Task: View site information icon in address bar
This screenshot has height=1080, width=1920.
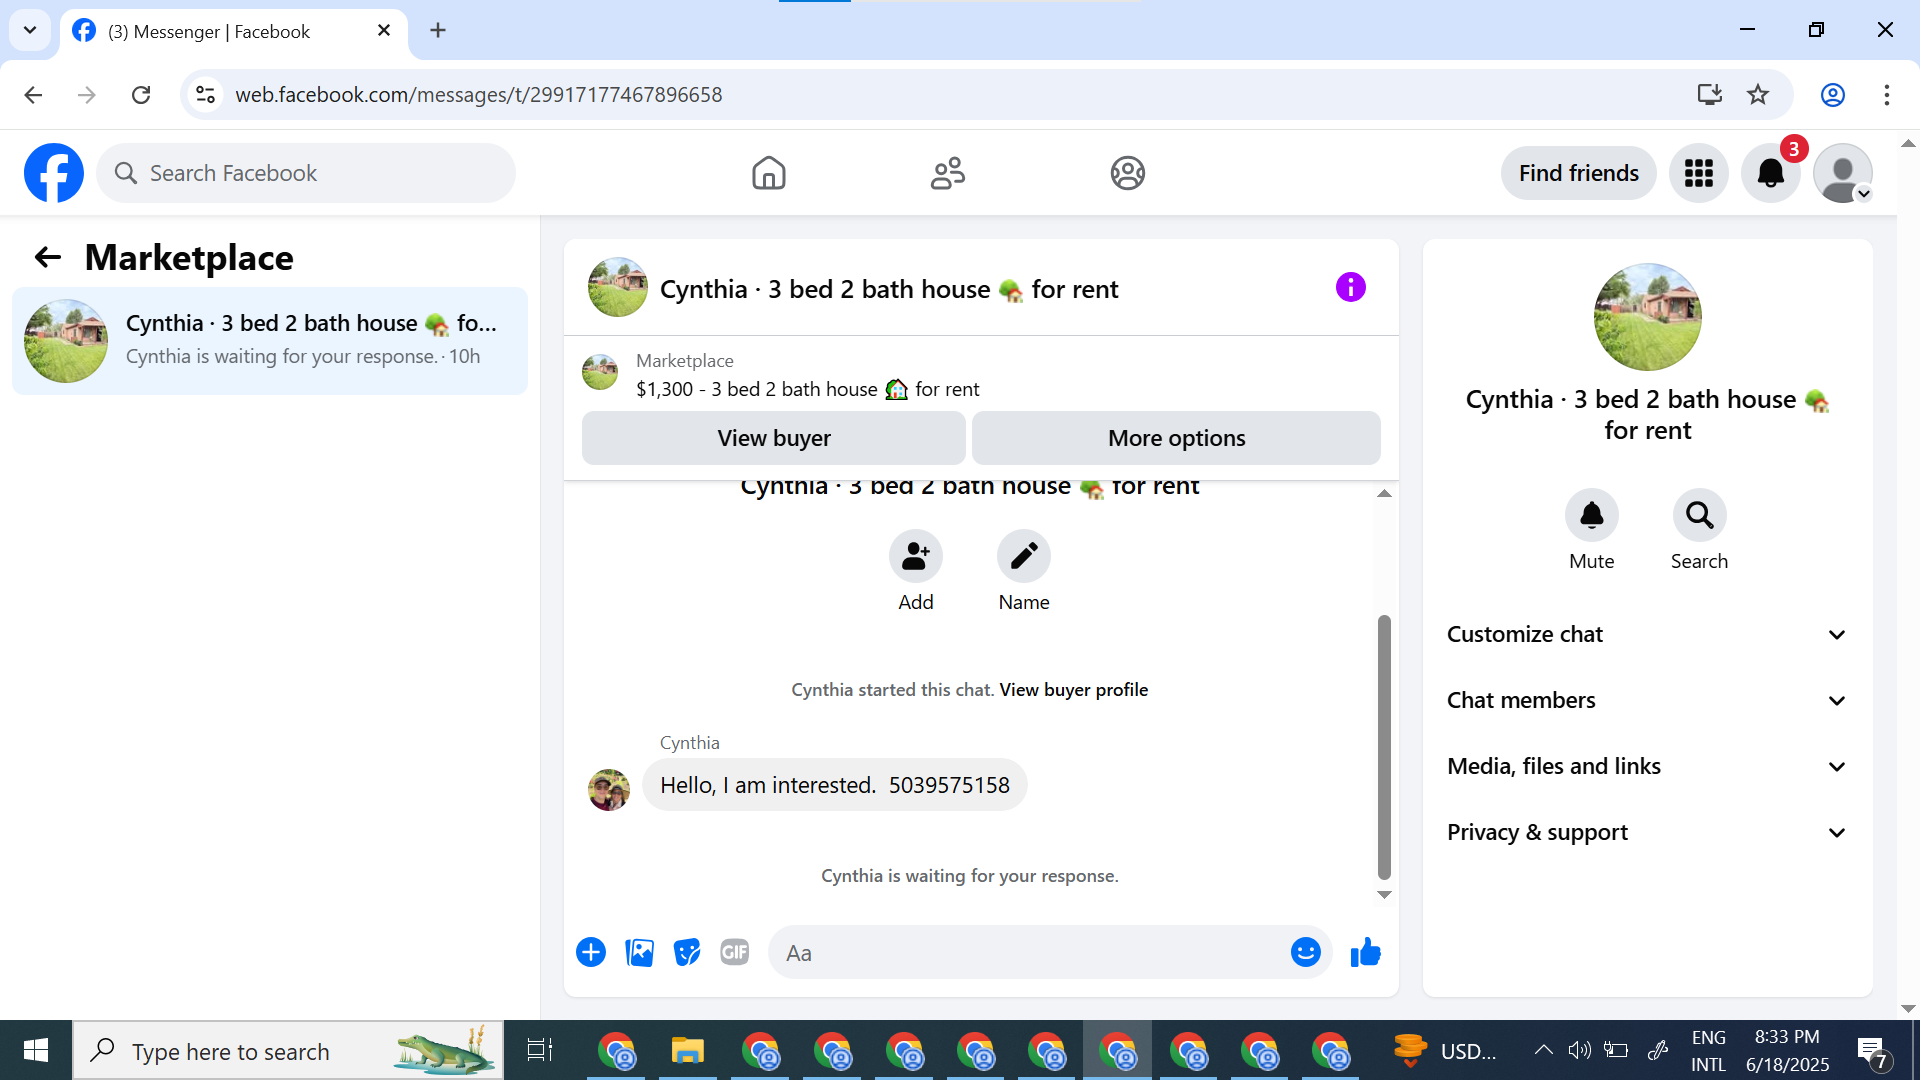Action: click(205, 95)
